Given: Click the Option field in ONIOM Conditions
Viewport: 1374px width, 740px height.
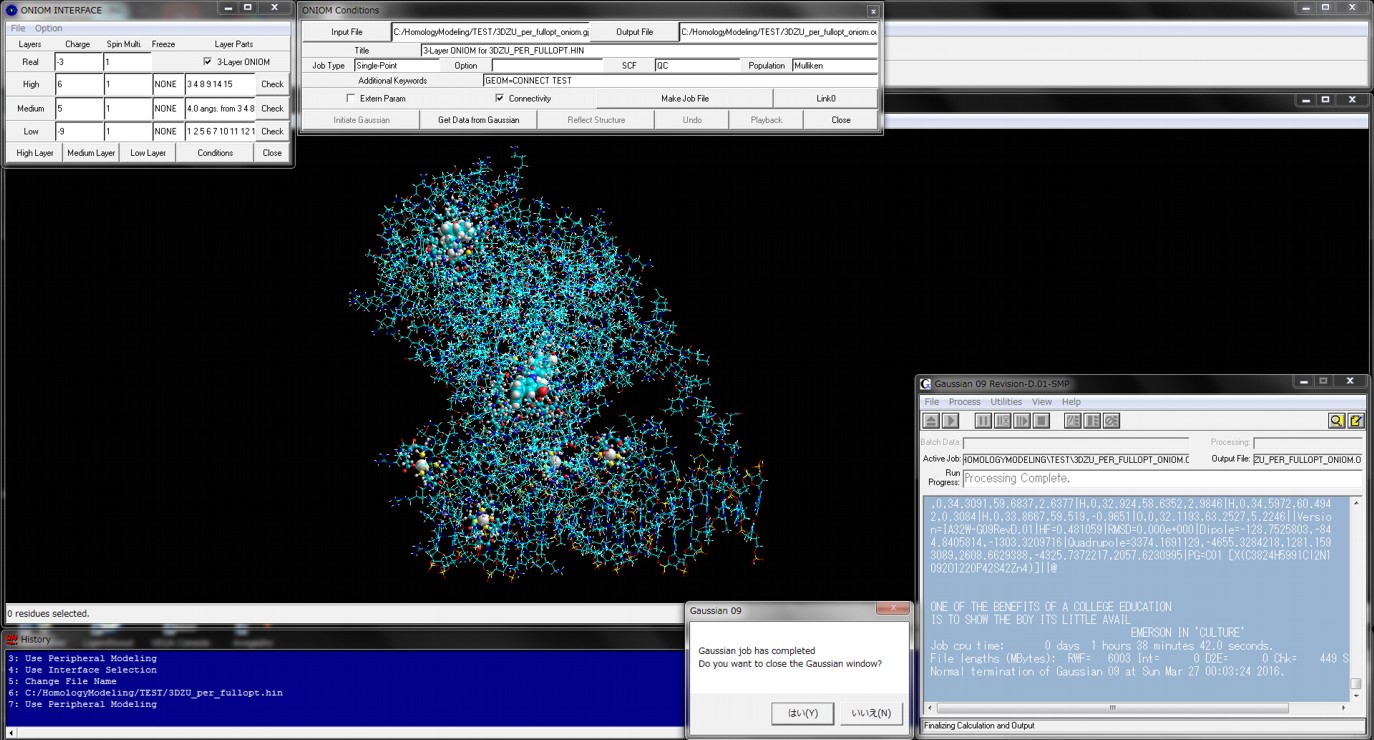Looking at the screenshot, I should [547, 65].
